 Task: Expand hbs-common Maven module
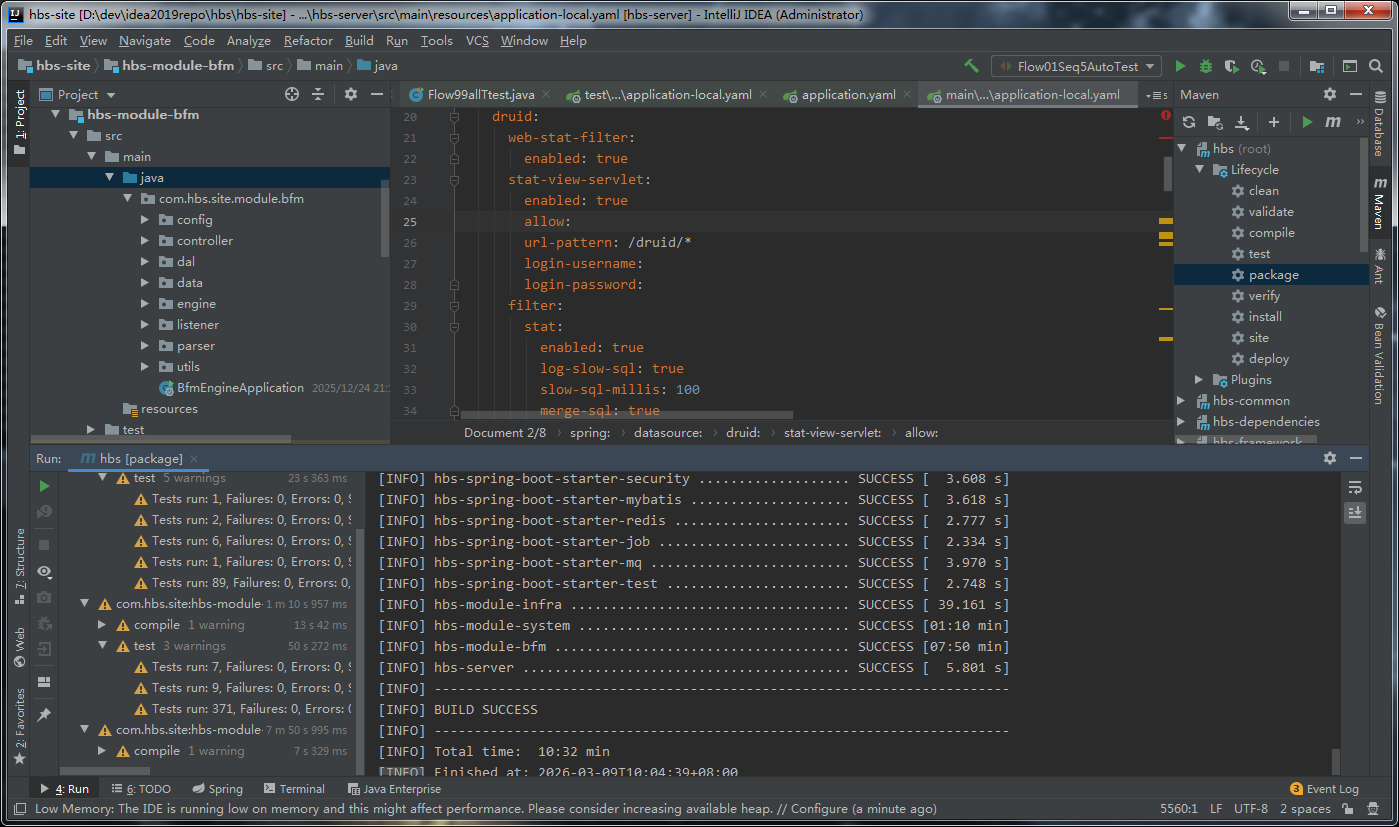click(1181, 401)
